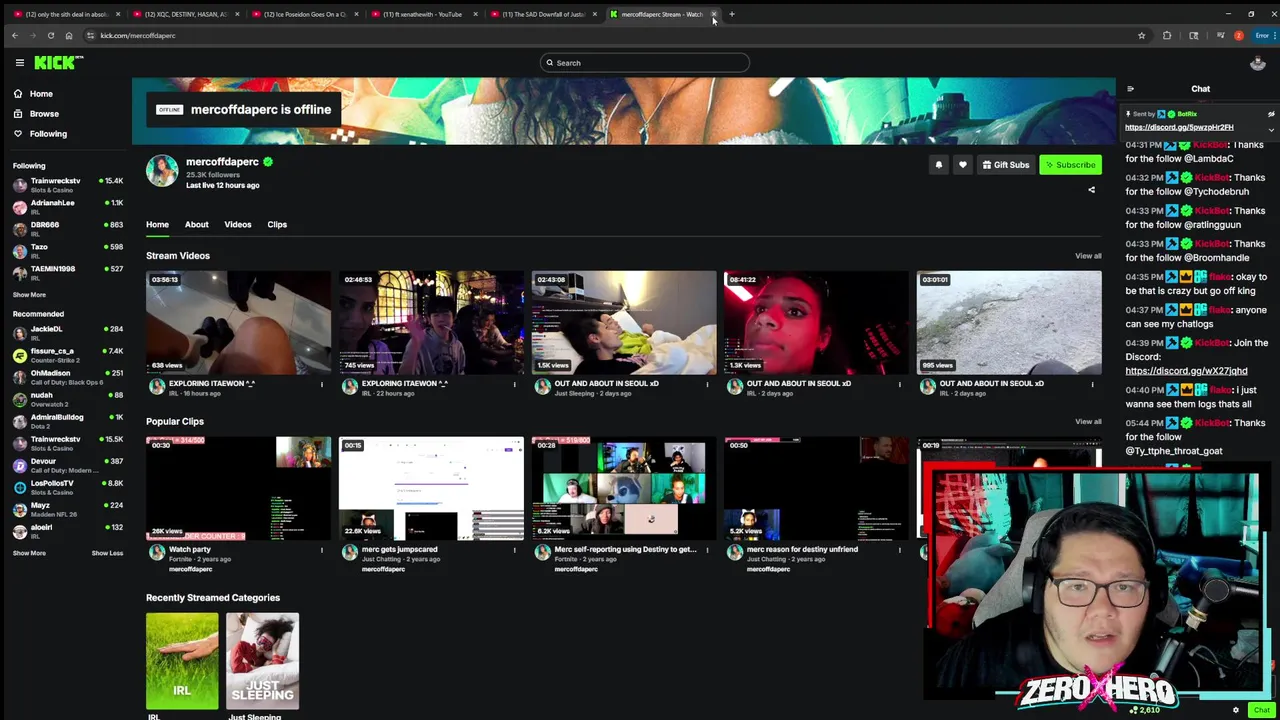
Task: View all Popular Clips
Action: [x=1088, y=422]
